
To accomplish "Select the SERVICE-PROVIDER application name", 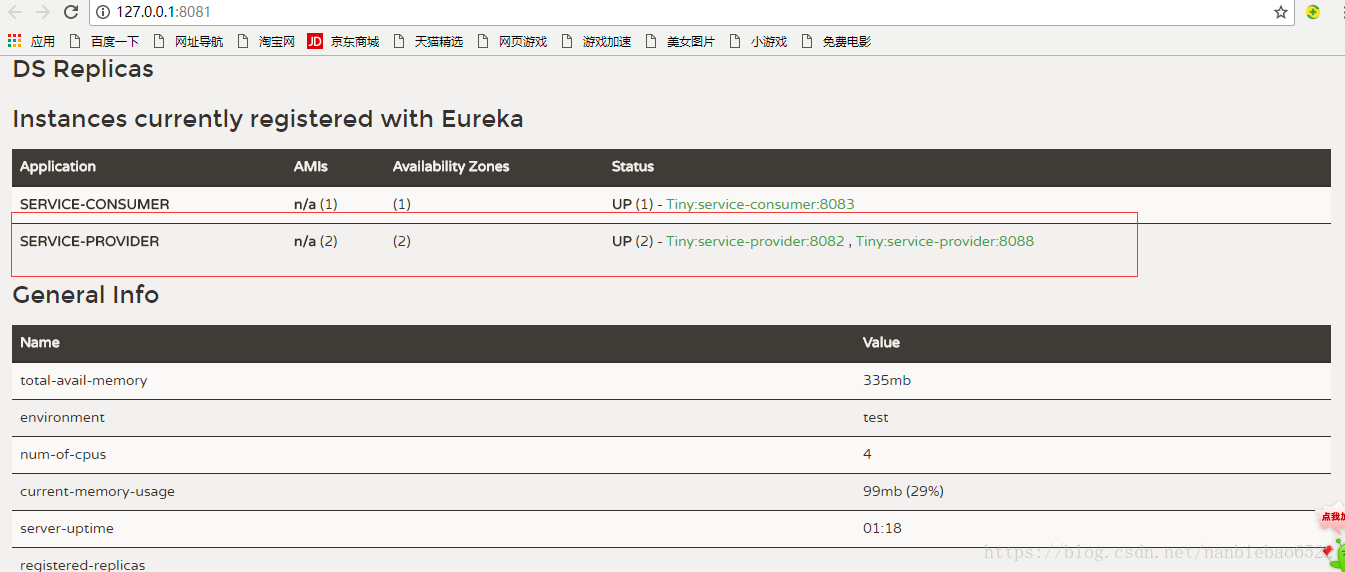I will coord(90,241).
